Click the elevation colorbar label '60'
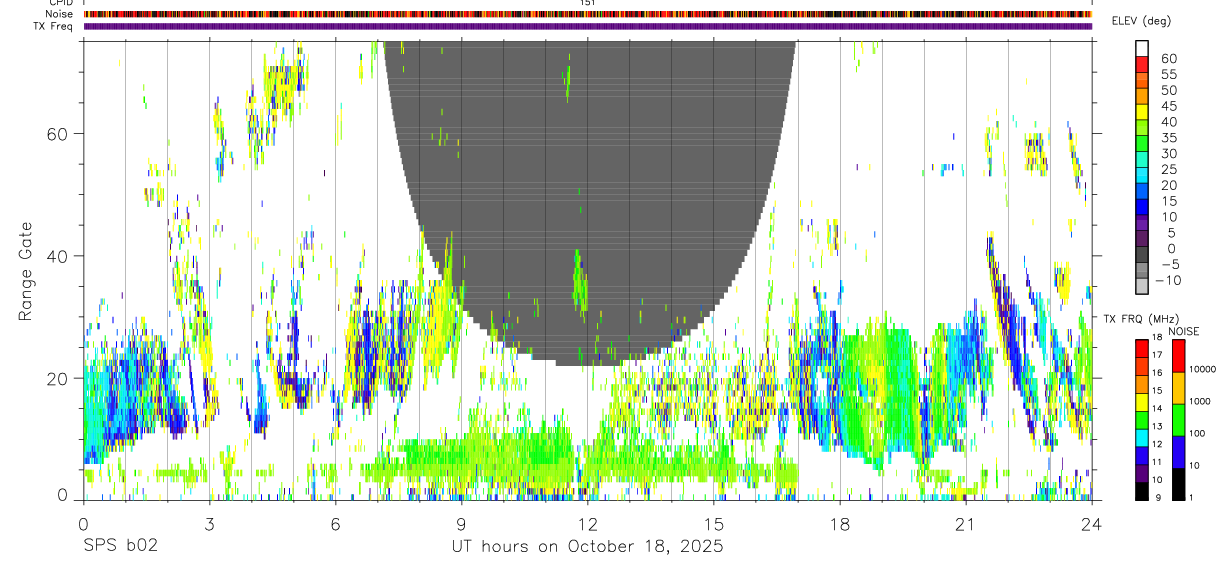Image resolution: width=1228 pixels, height=567 pixels. pos(1167,59)
